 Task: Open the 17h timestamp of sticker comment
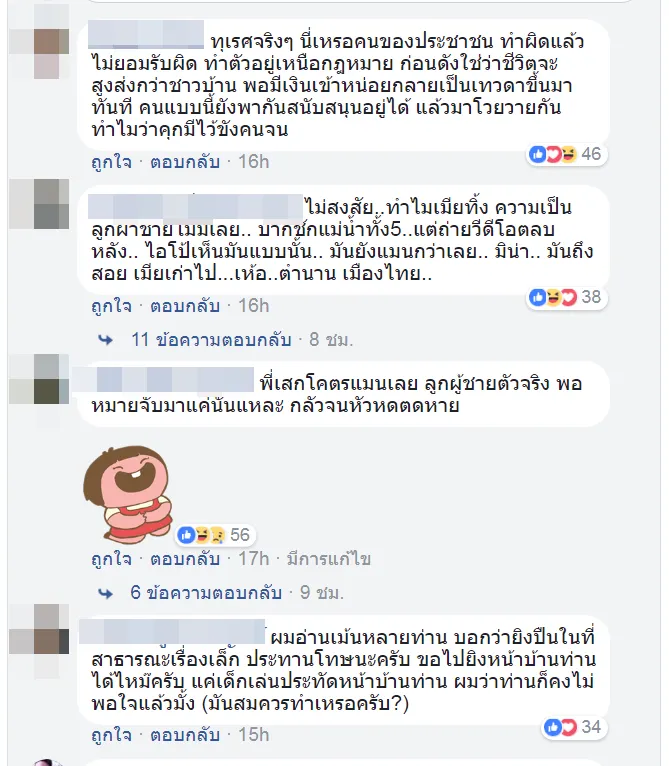(254, 559)
